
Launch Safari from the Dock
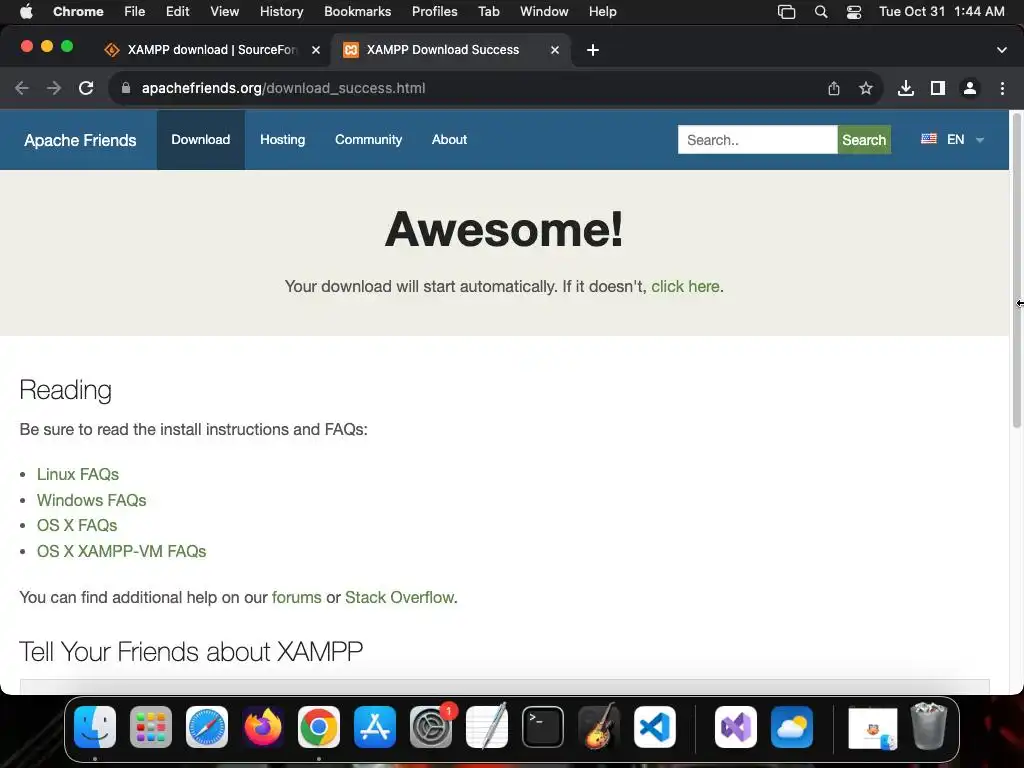tap(207, 727)
